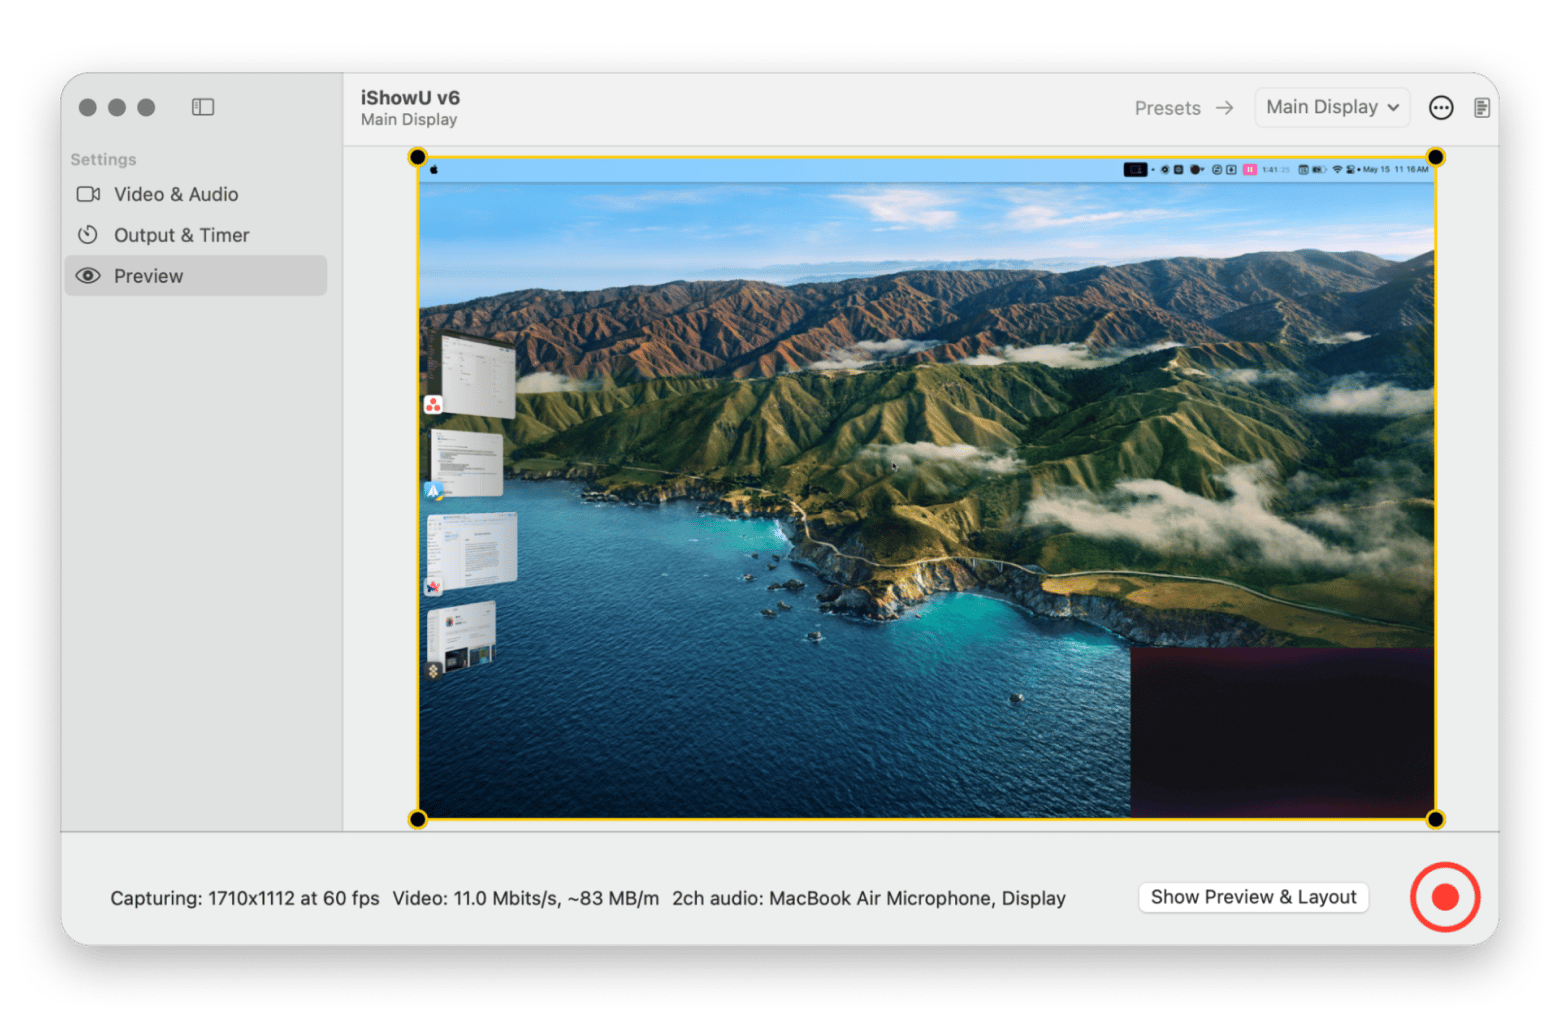1560x1026 pixels.
Task: Open the Main Display dropdown
Action: (1331, 107)
